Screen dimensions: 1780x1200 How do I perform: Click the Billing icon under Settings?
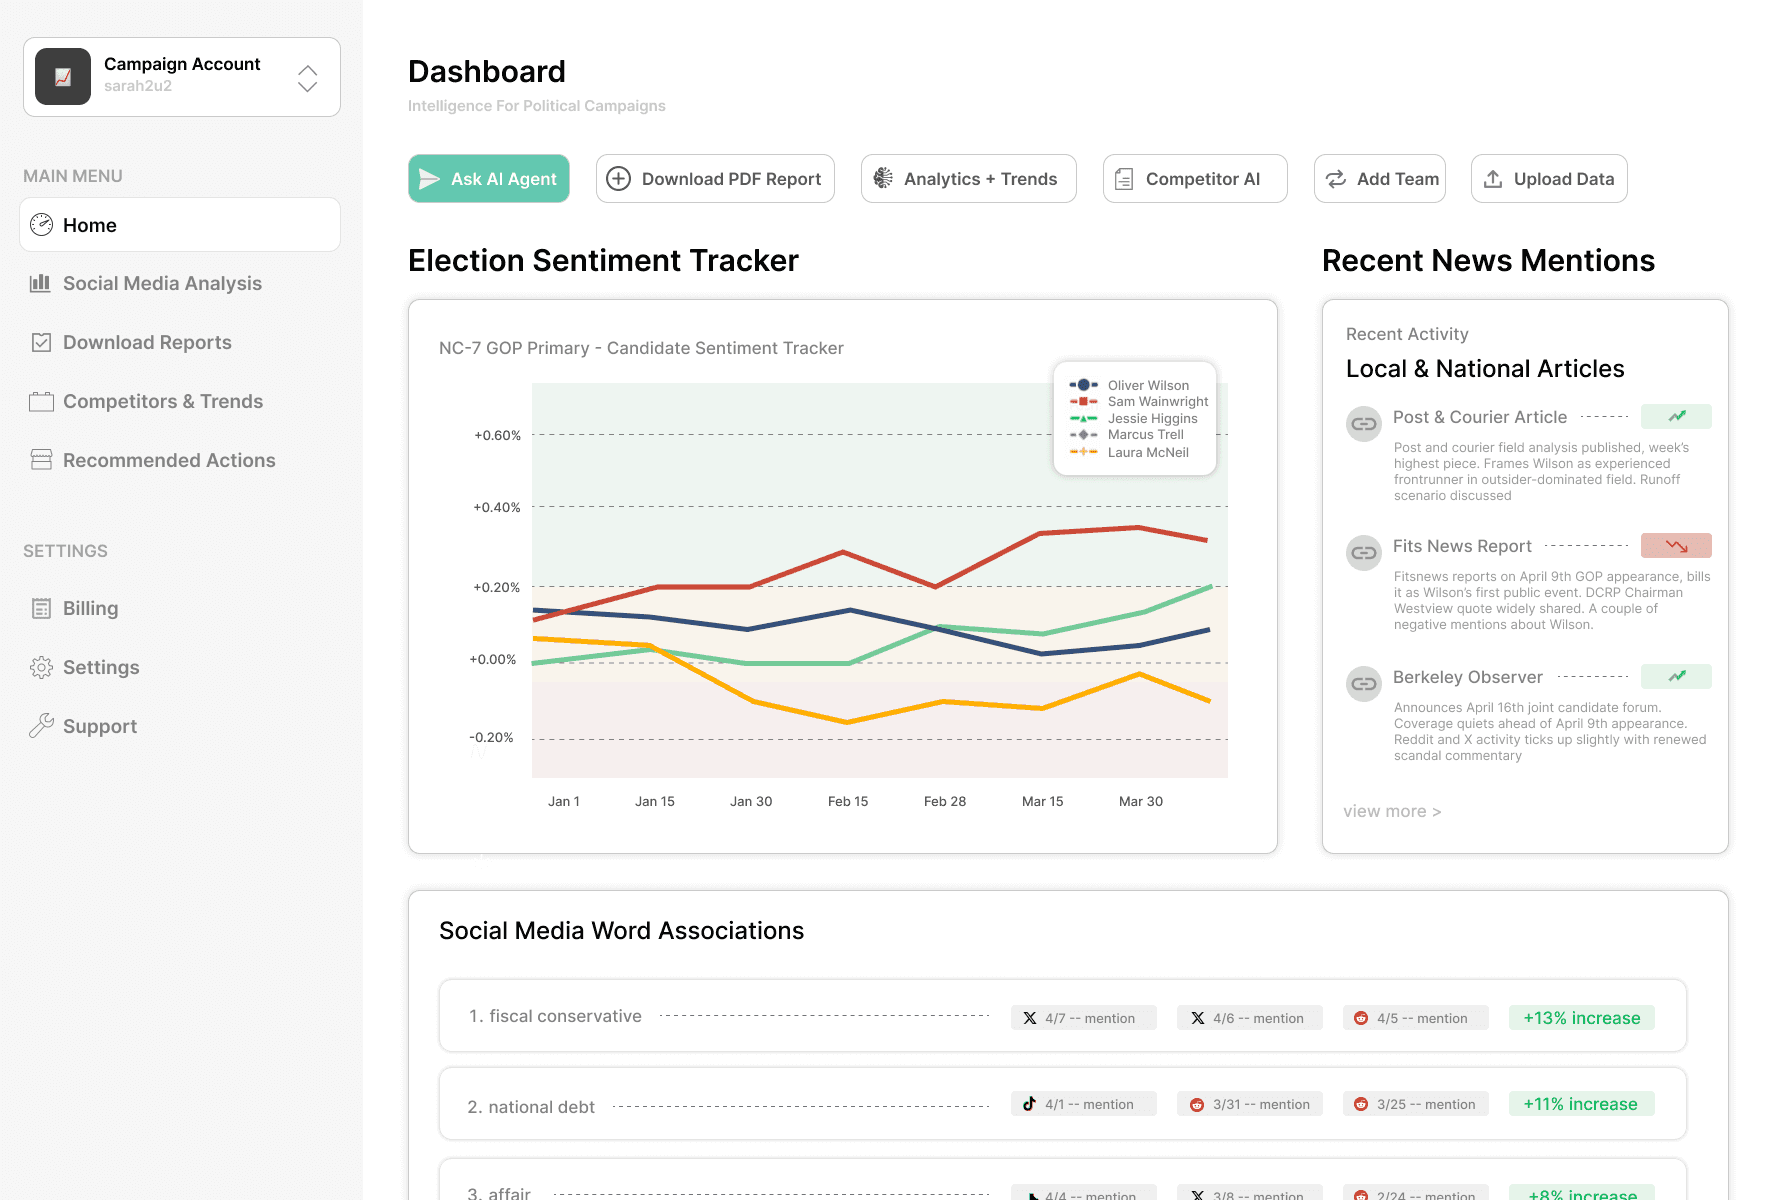click(41, 608)
